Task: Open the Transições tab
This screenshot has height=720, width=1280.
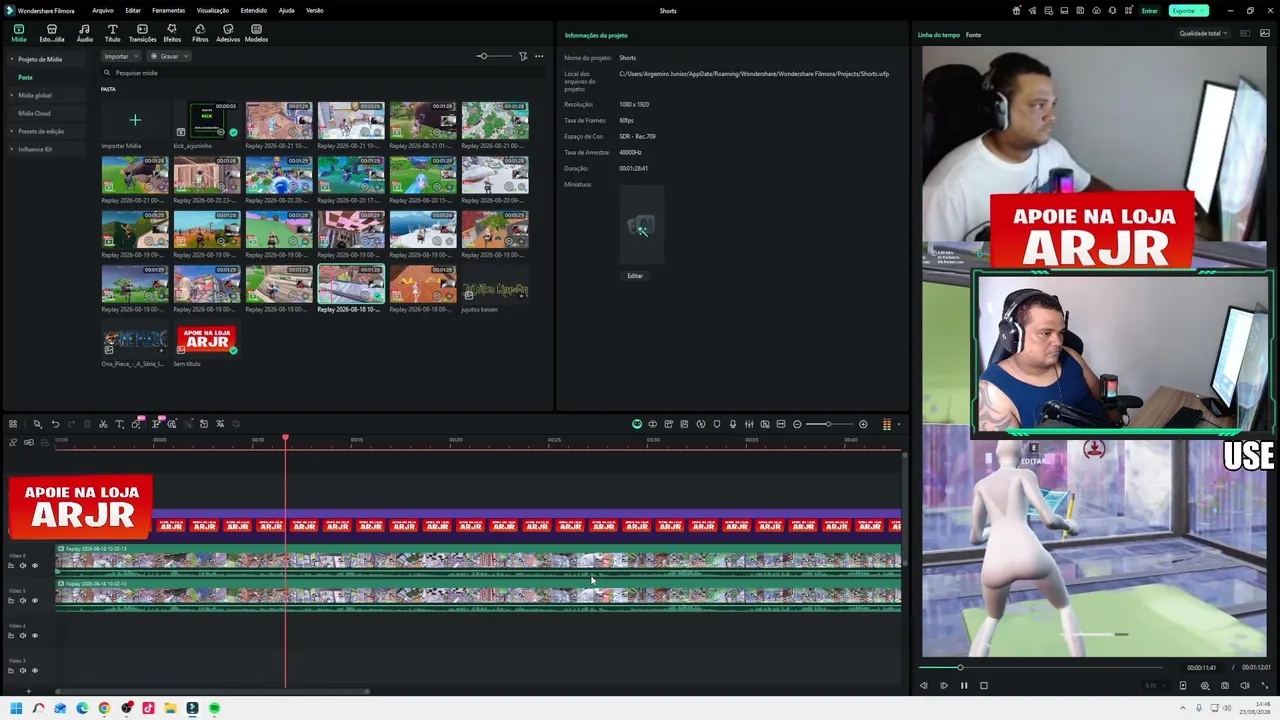Action: 142,33
